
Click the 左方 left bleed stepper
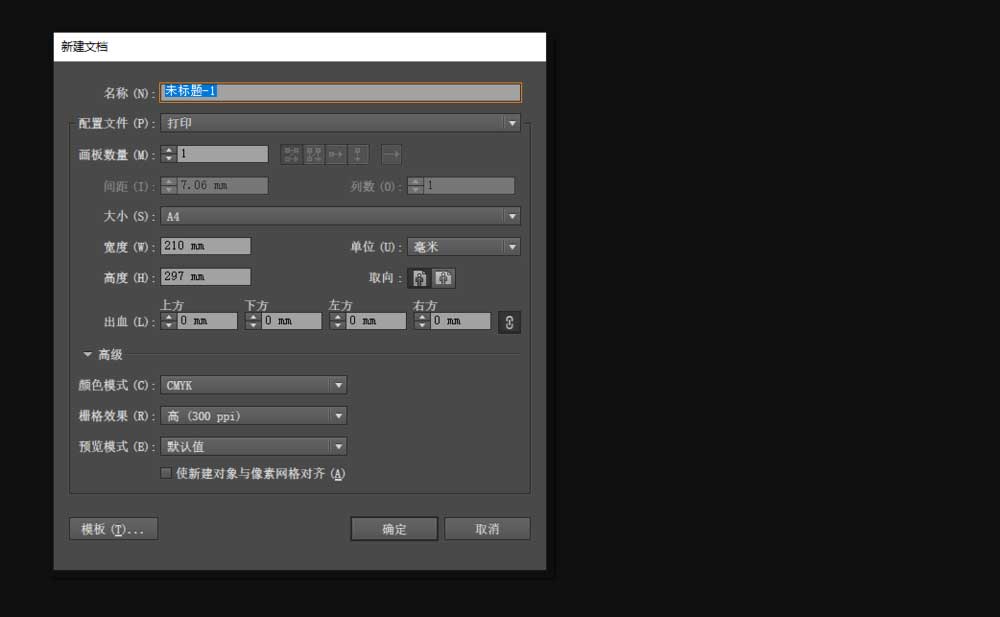337,321
